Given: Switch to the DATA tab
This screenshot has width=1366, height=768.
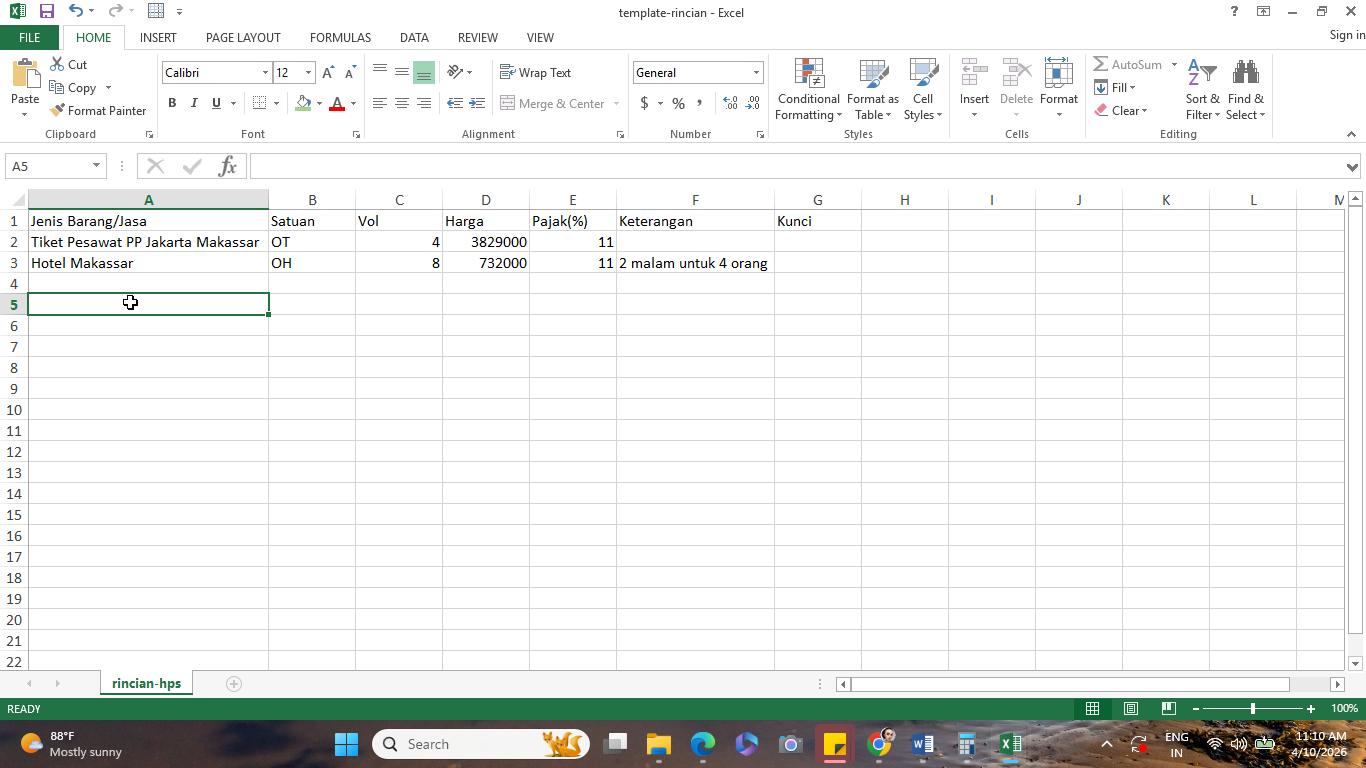Looking at the screenshot, I should pyautogui.click(x=414, y=37).
